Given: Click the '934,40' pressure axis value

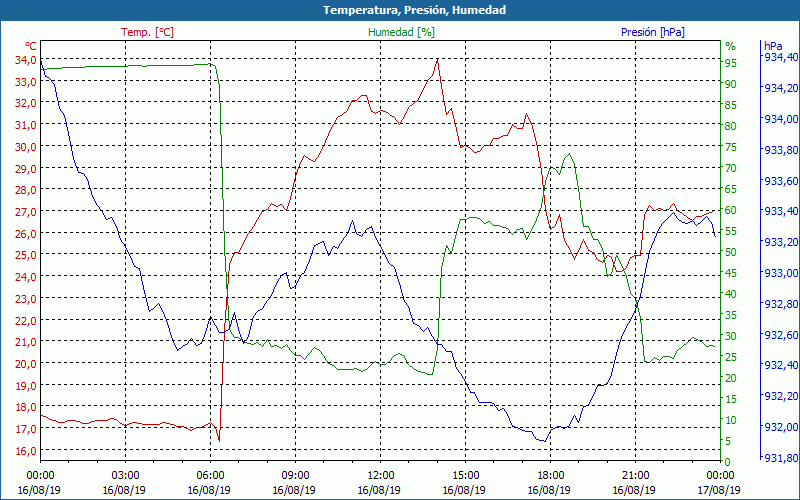Looking at the screenshot, I should [x=780, y=57].
